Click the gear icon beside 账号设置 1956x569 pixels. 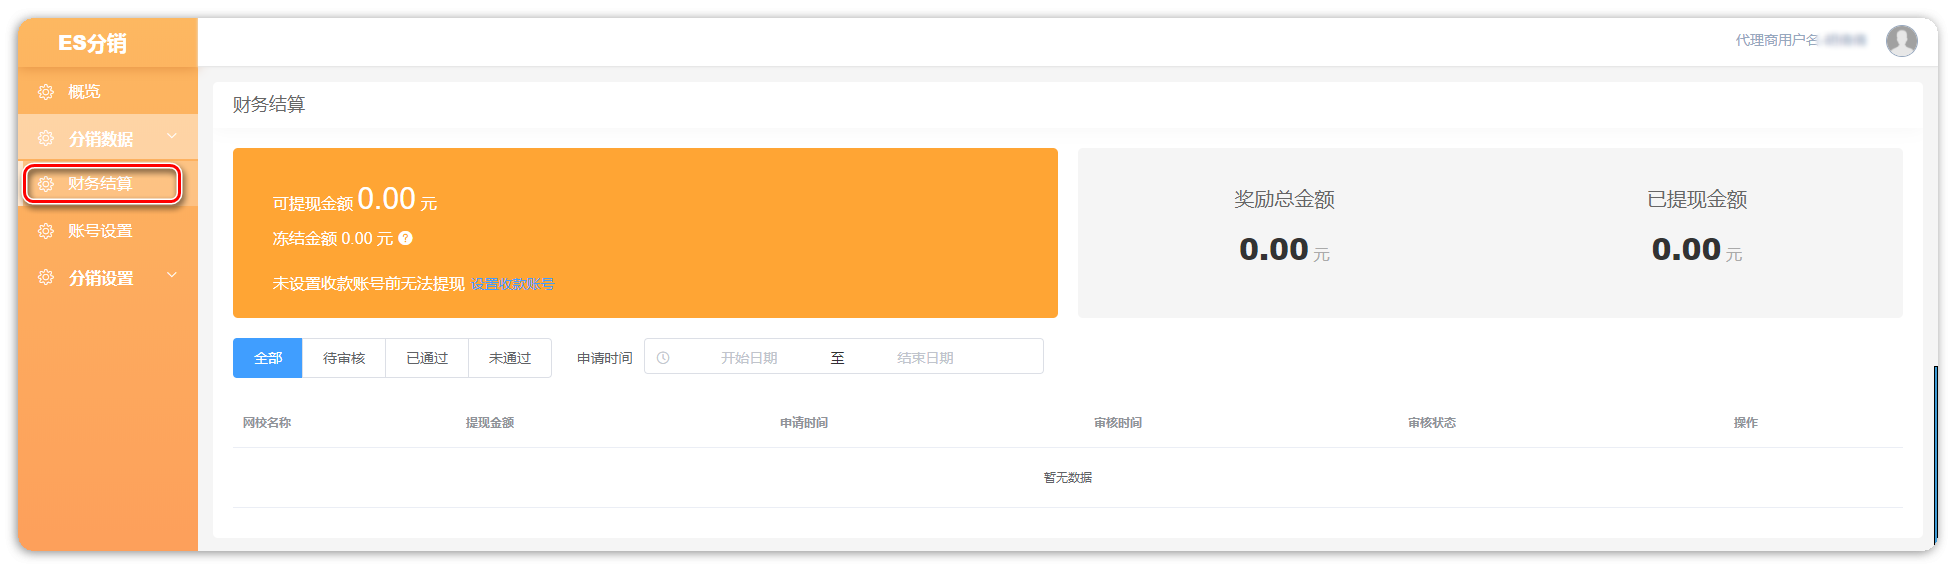coord(46,231)
